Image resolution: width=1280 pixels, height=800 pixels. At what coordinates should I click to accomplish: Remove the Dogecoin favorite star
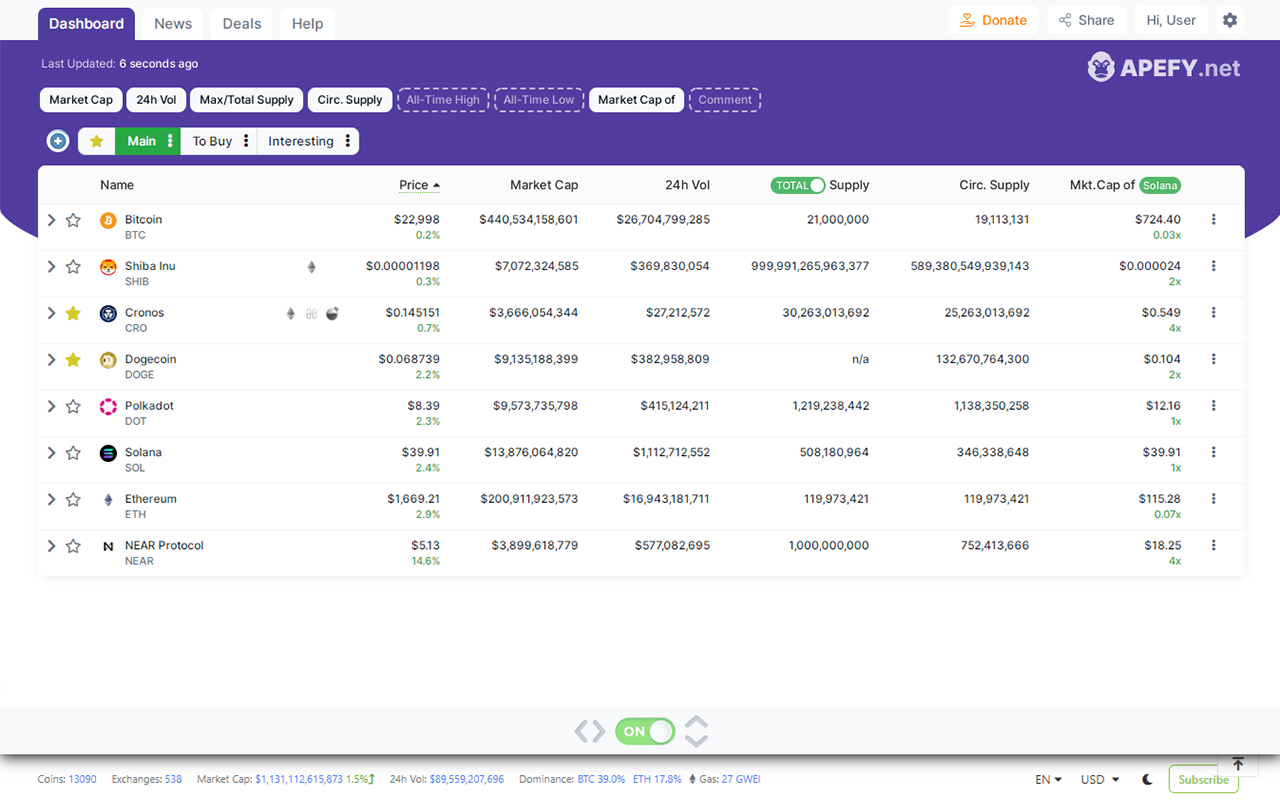pyautogui.click(x=73, y=360)
